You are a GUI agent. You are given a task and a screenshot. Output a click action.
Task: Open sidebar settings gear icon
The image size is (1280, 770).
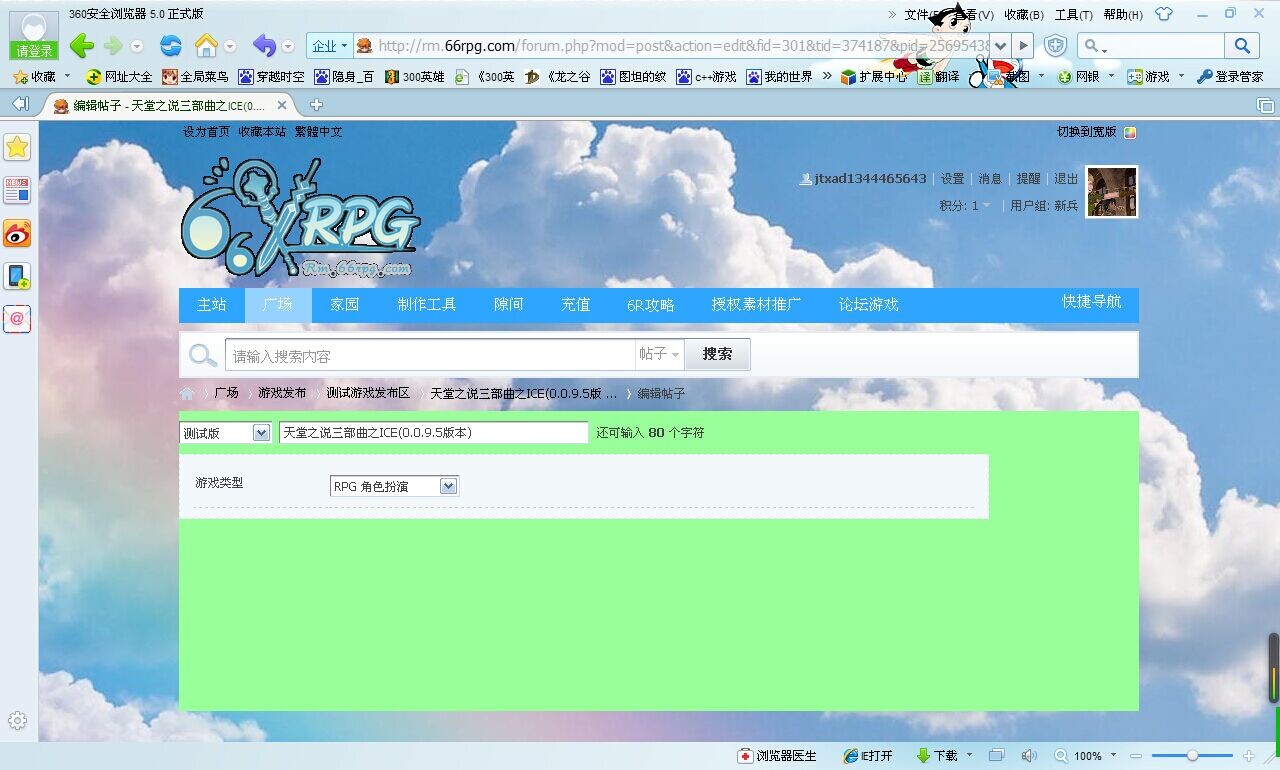(x=17, y=720)
